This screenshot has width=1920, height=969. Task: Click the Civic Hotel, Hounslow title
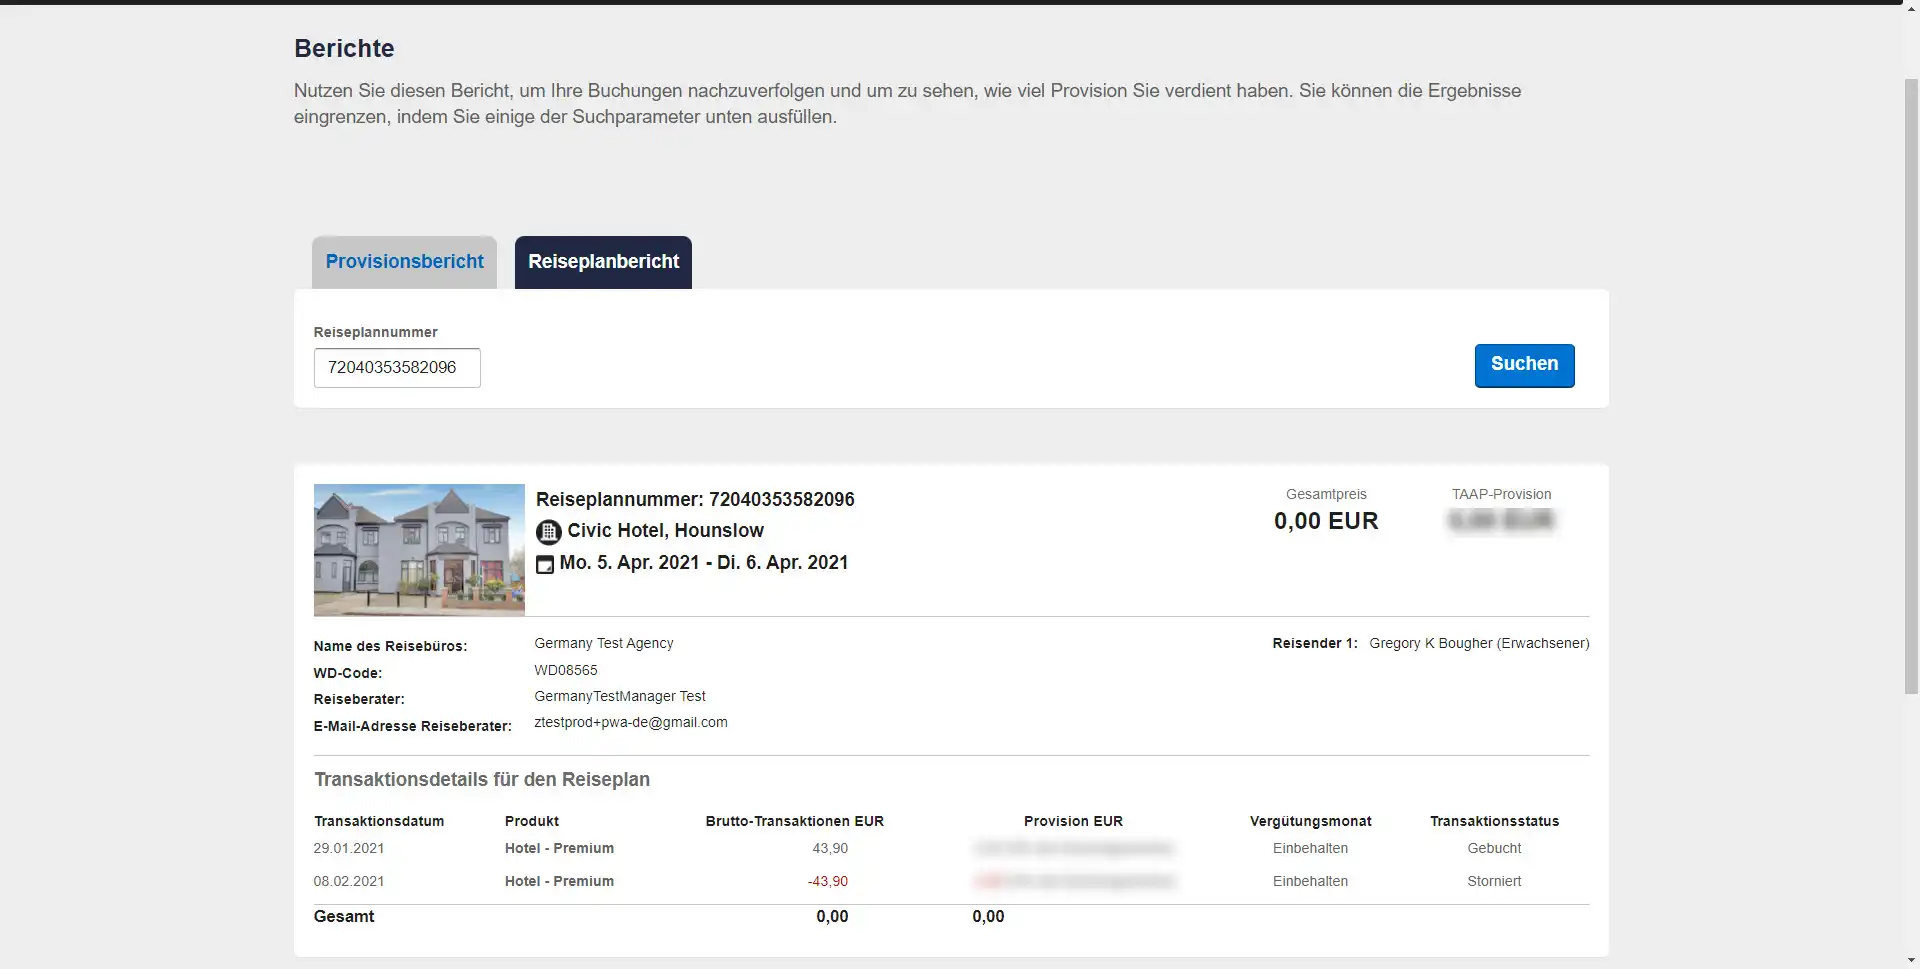pos(665,531)
